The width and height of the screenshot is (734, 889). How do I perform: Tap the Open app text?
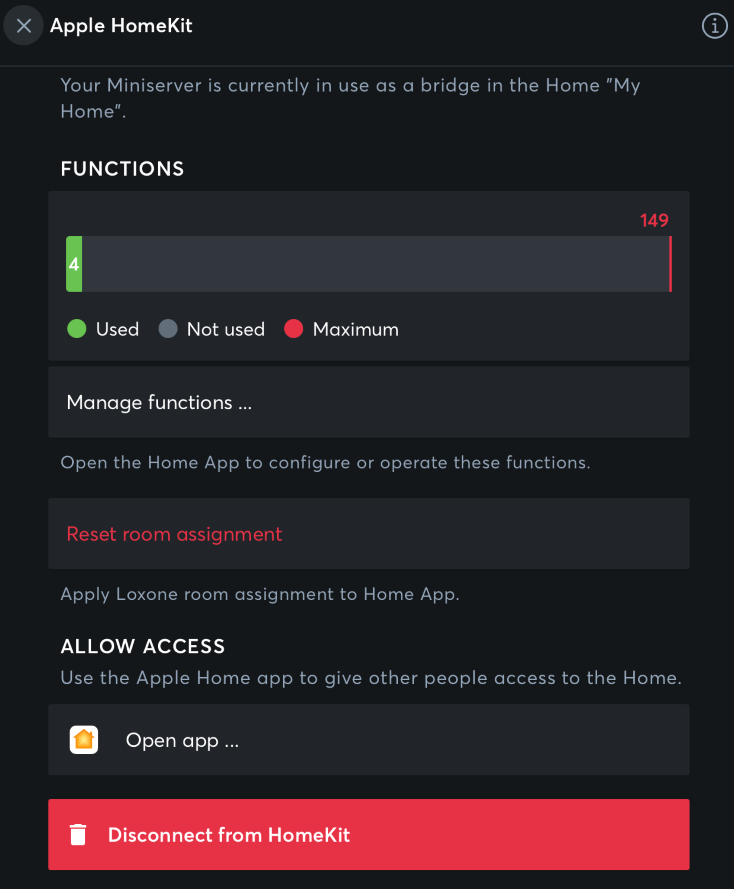pos(182,741)
